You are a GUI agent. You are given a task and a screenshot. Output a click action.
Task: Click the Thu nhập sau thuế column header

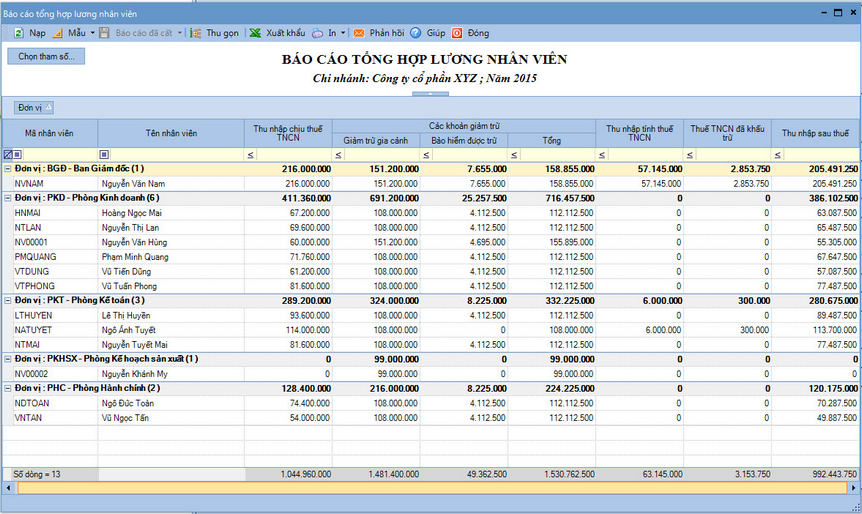(815, 133)
